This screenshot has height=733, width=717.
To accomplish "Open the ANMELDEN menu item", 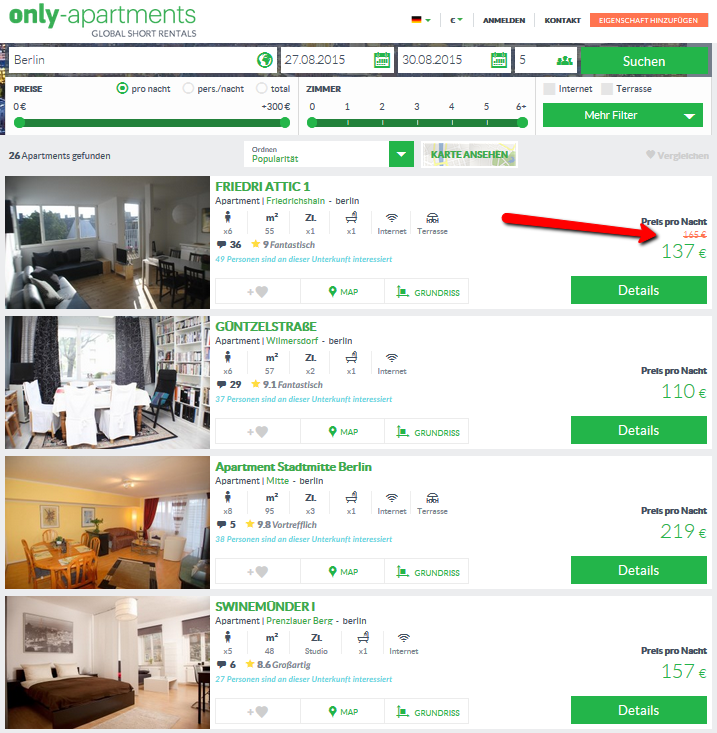I will tap(504, 21).
